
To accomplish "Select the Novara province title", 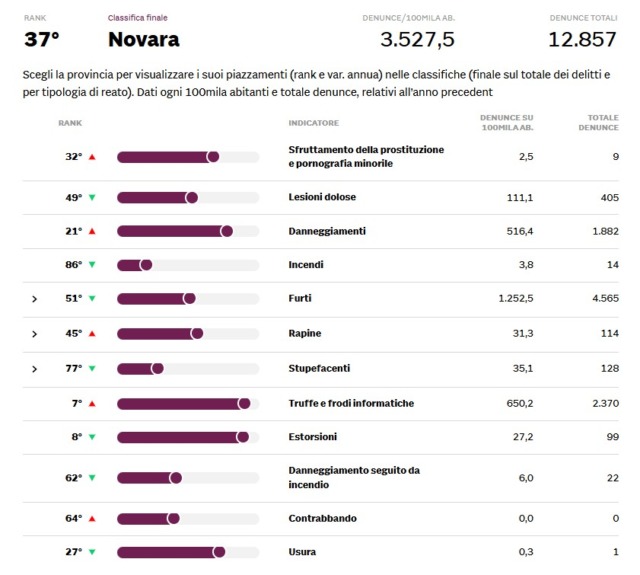I will [144, 40].
